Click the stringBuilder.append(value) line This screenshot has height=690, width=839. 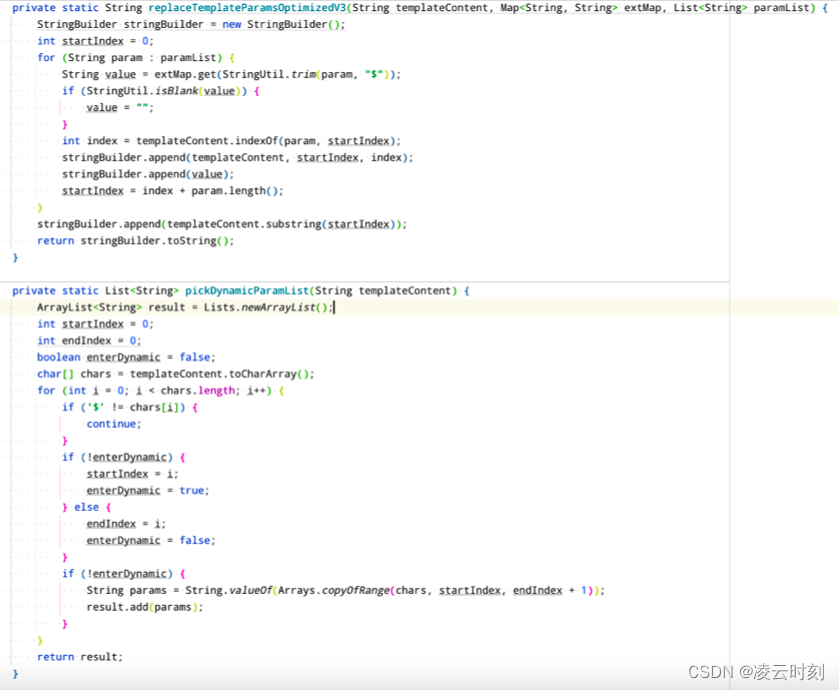tap(148, 174)
